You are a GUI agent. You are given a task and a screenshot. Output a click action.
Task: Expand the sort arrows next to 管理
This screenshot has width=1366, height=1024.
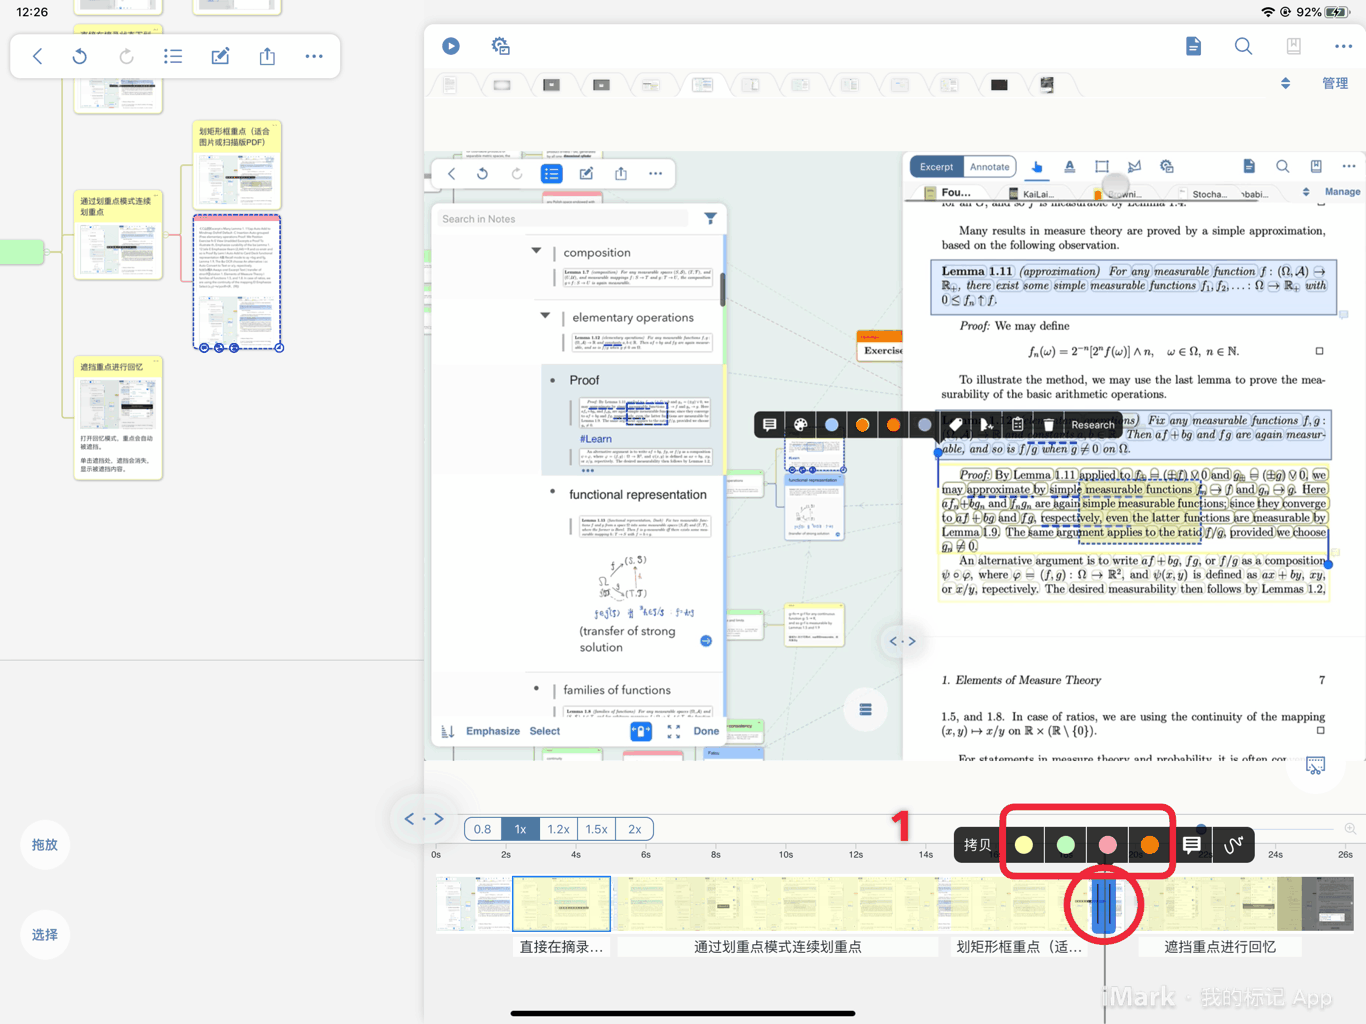pos(1285,84)
